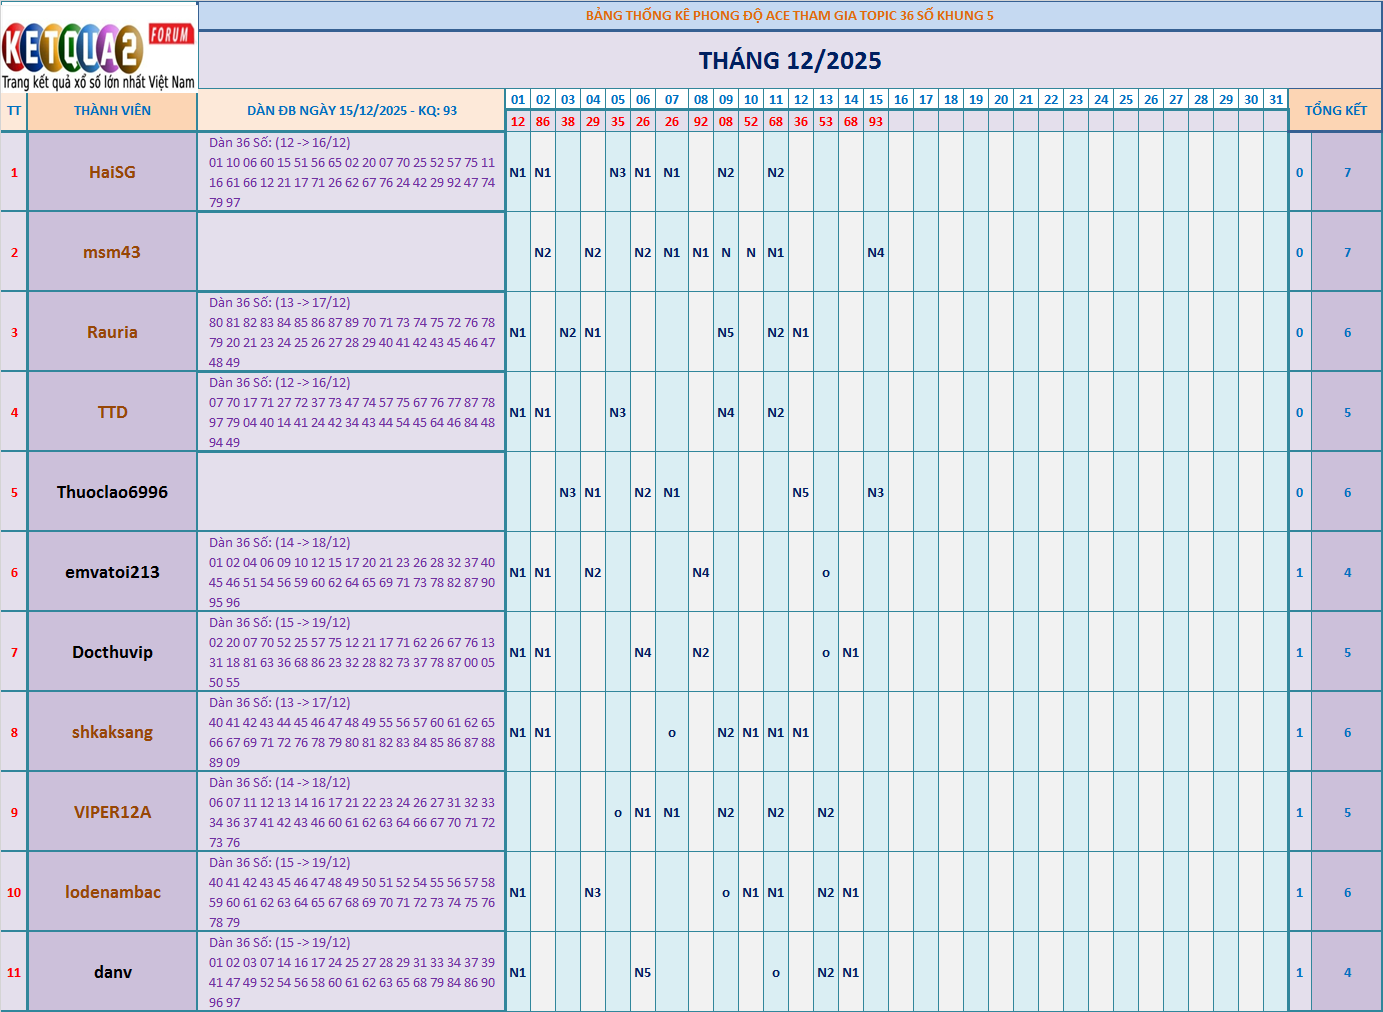Image resolution: width=1383 pixels, height=1012 pixels.
Task: Select the VIPER12A member cell
Action: pos(112,812)
